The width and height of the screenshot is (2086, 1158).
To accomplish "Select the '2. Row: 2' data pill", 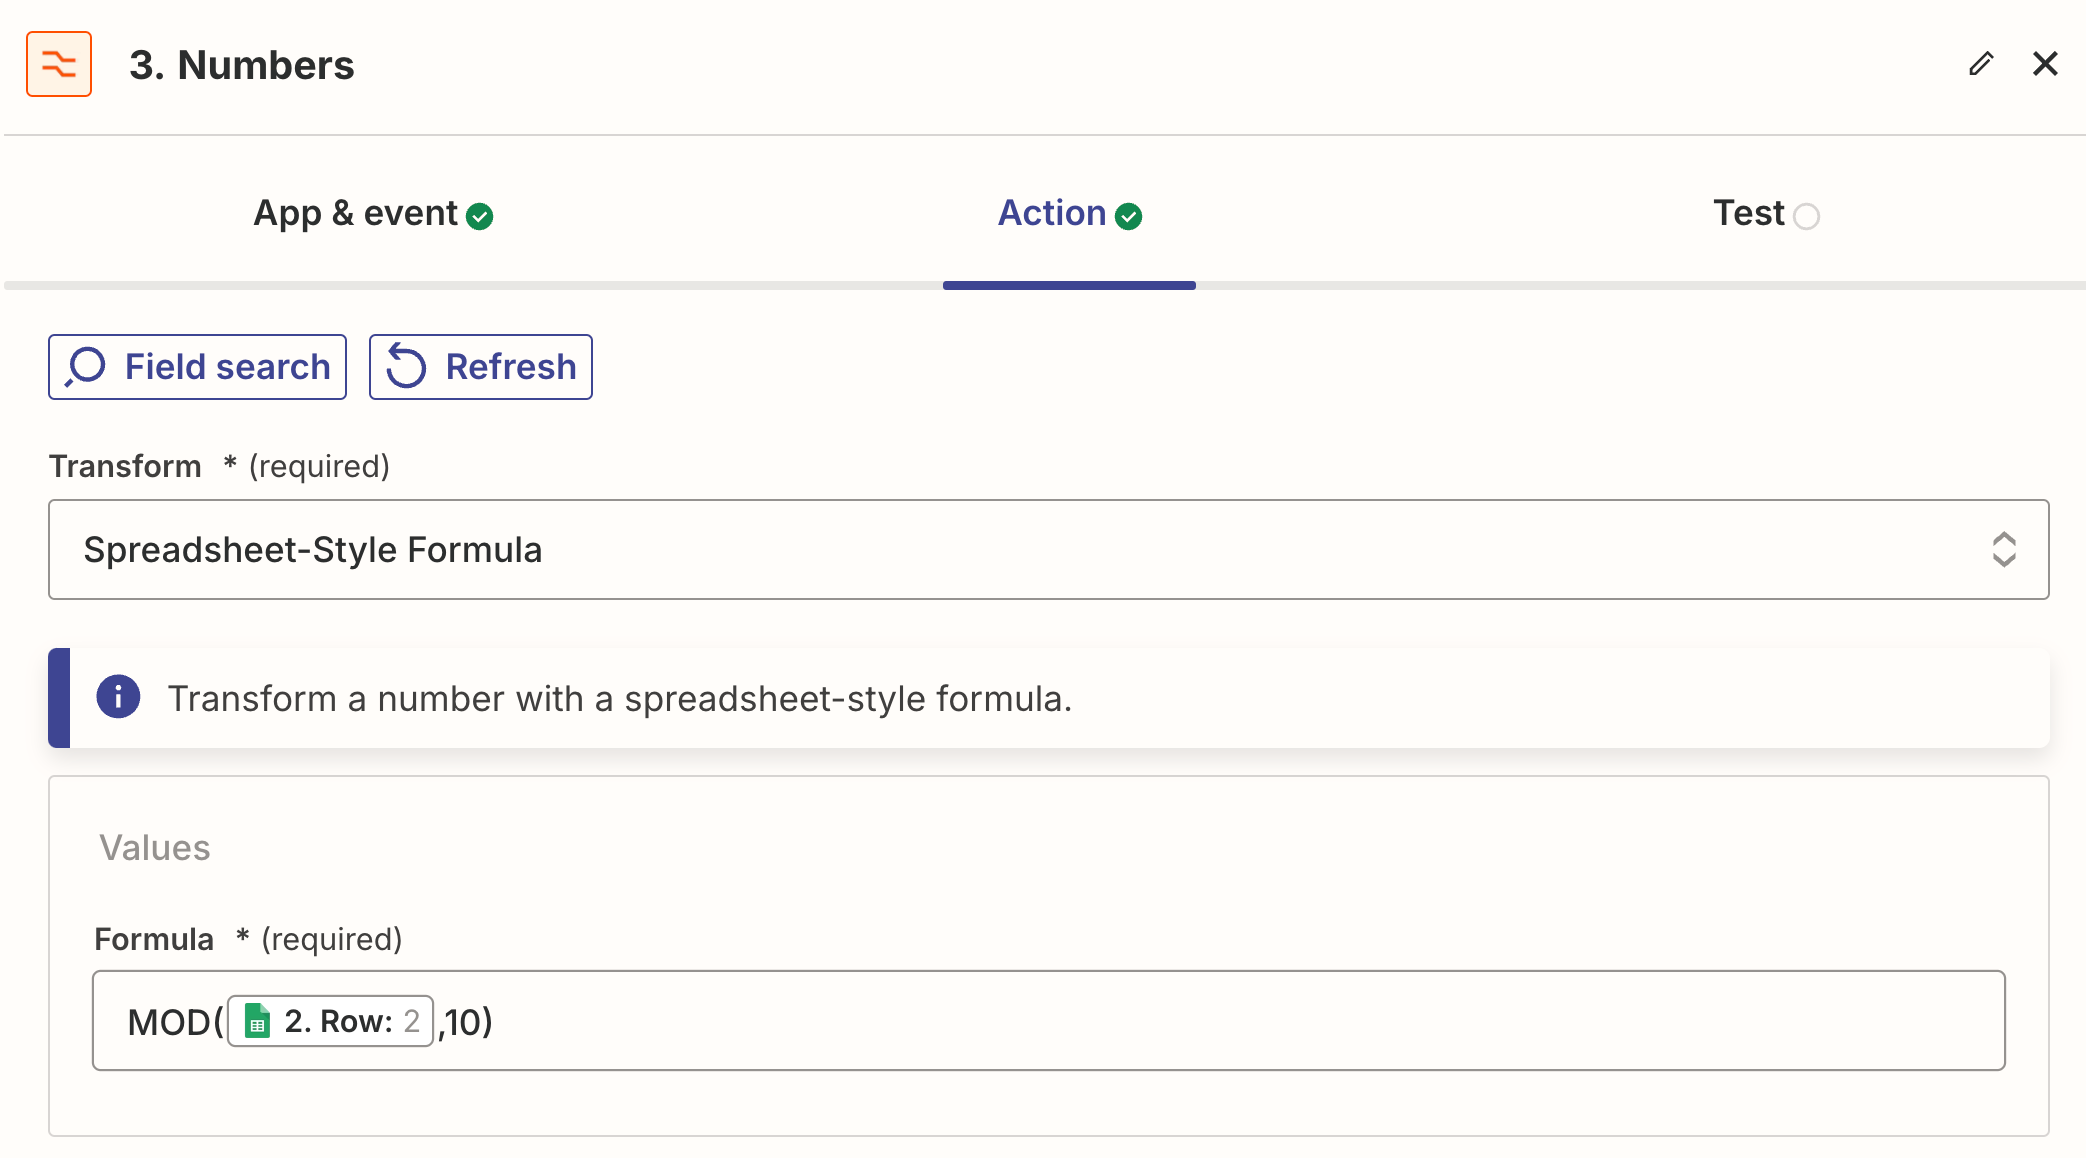I will click(x=340, y=1021).
